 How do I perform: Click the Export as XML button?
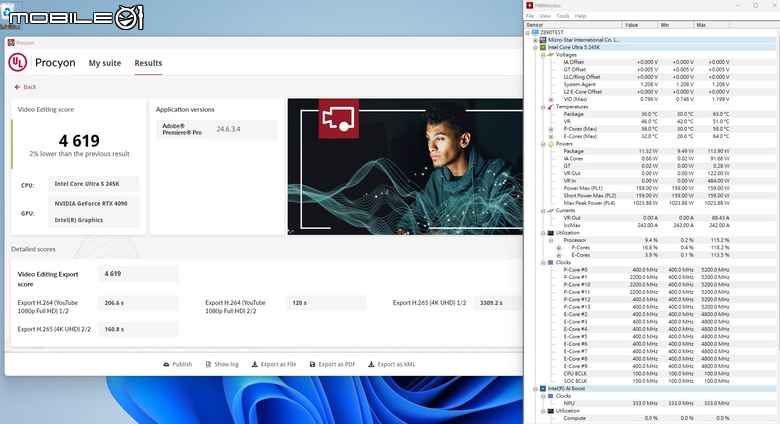pos(391,364)
